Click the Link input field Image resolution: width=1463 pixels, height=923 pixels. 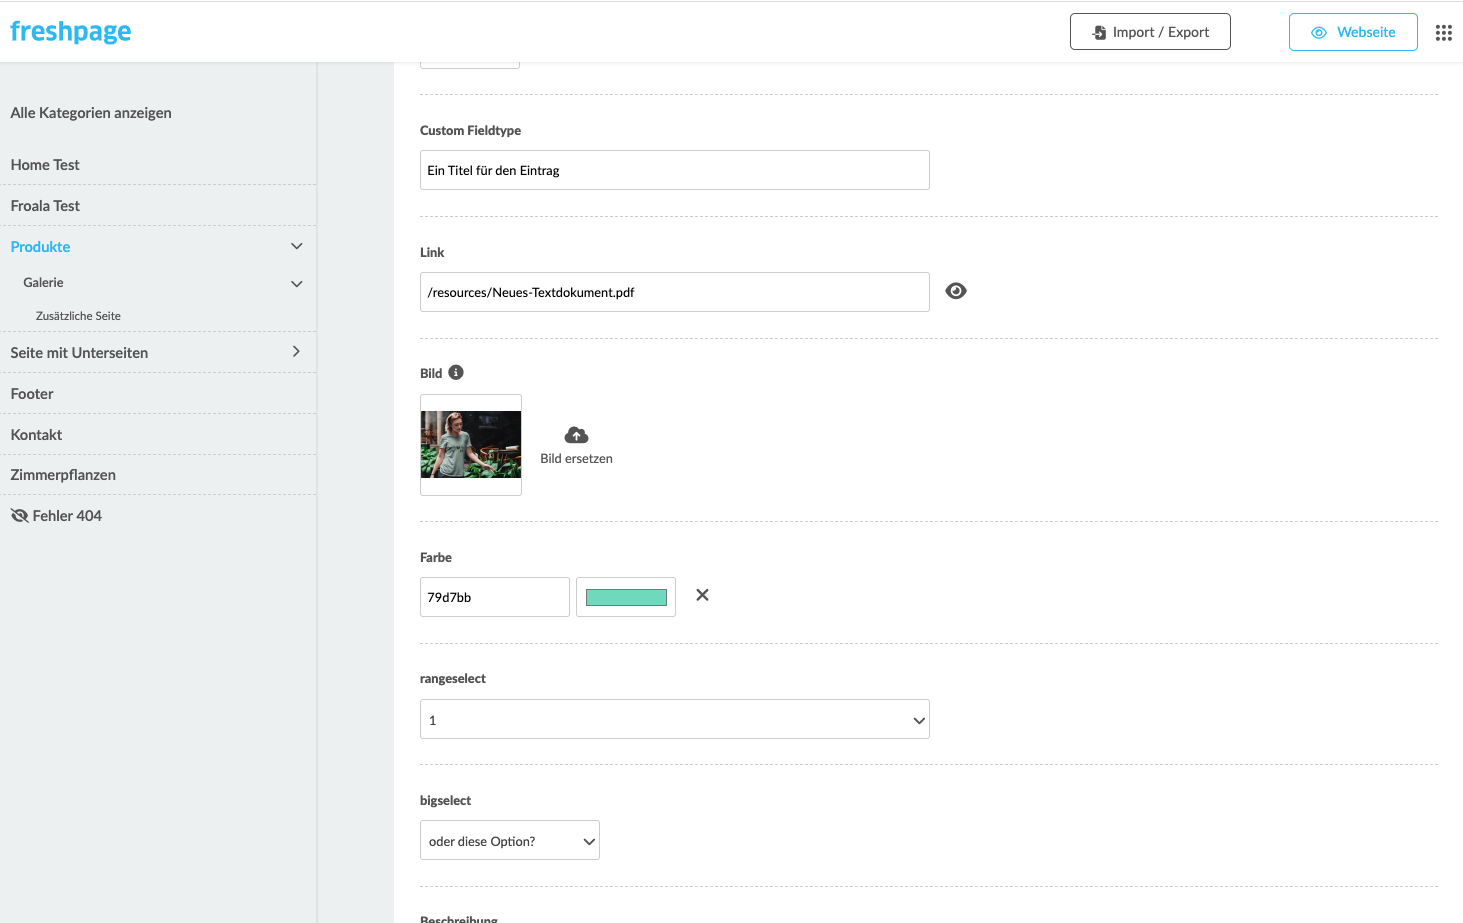click(675, 292)
